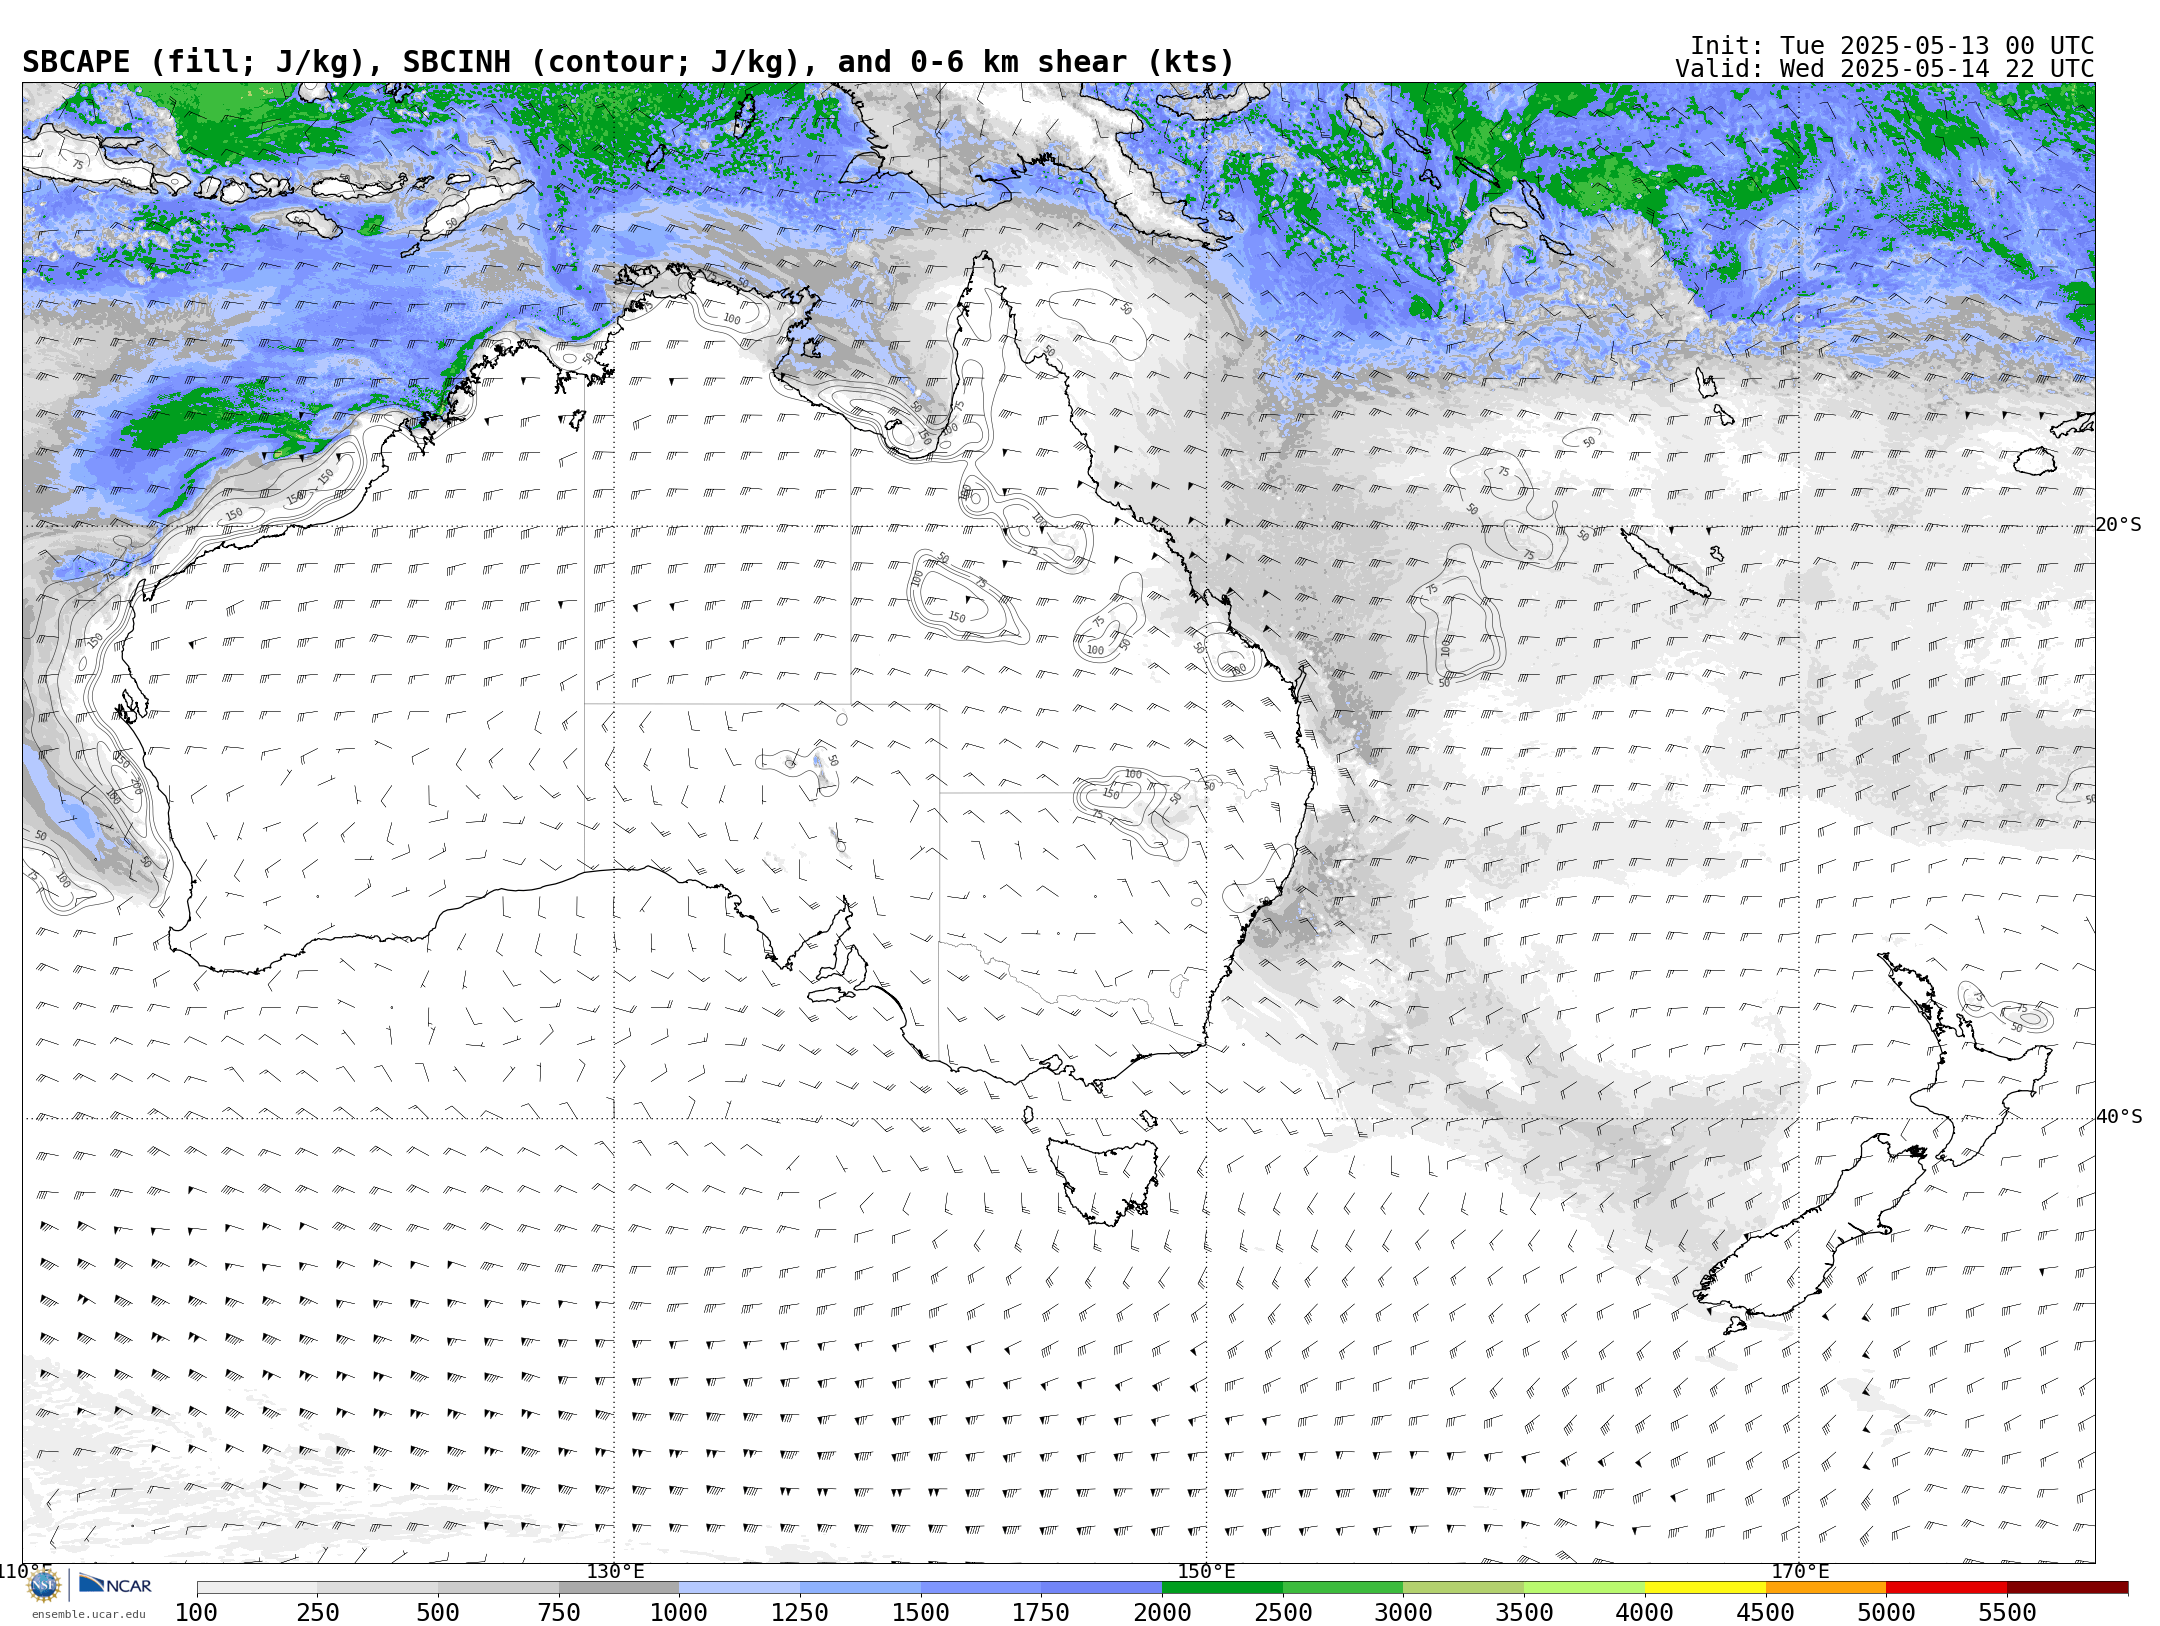Screen dimensions: 2160x1626
Task: Click the 250 colorbar label
Action: 318,1612
